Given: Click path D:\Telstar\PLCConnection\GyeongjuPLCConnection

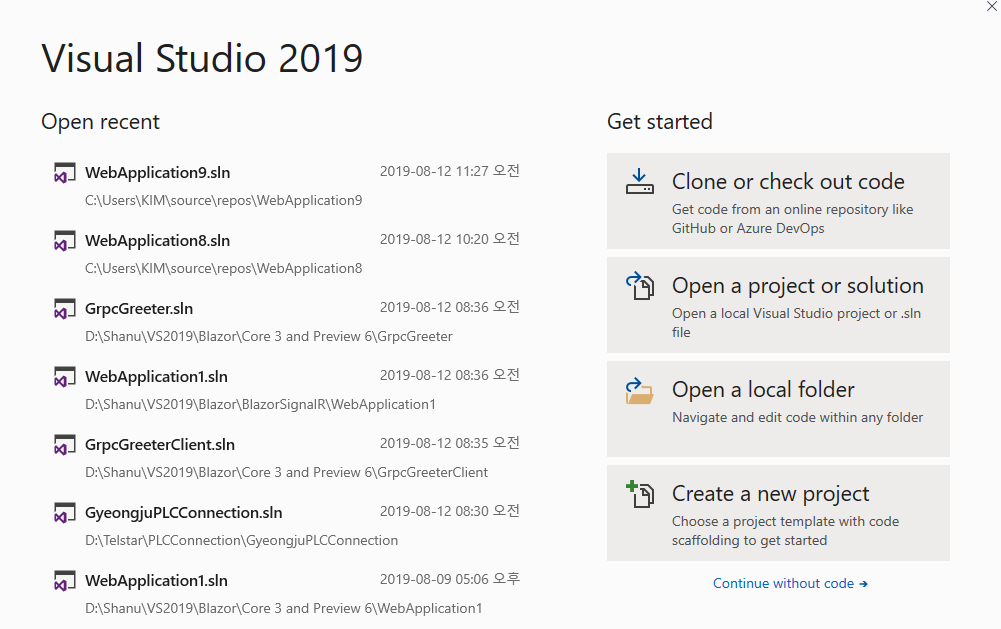Looking at the screenshot, I should 241,540.
